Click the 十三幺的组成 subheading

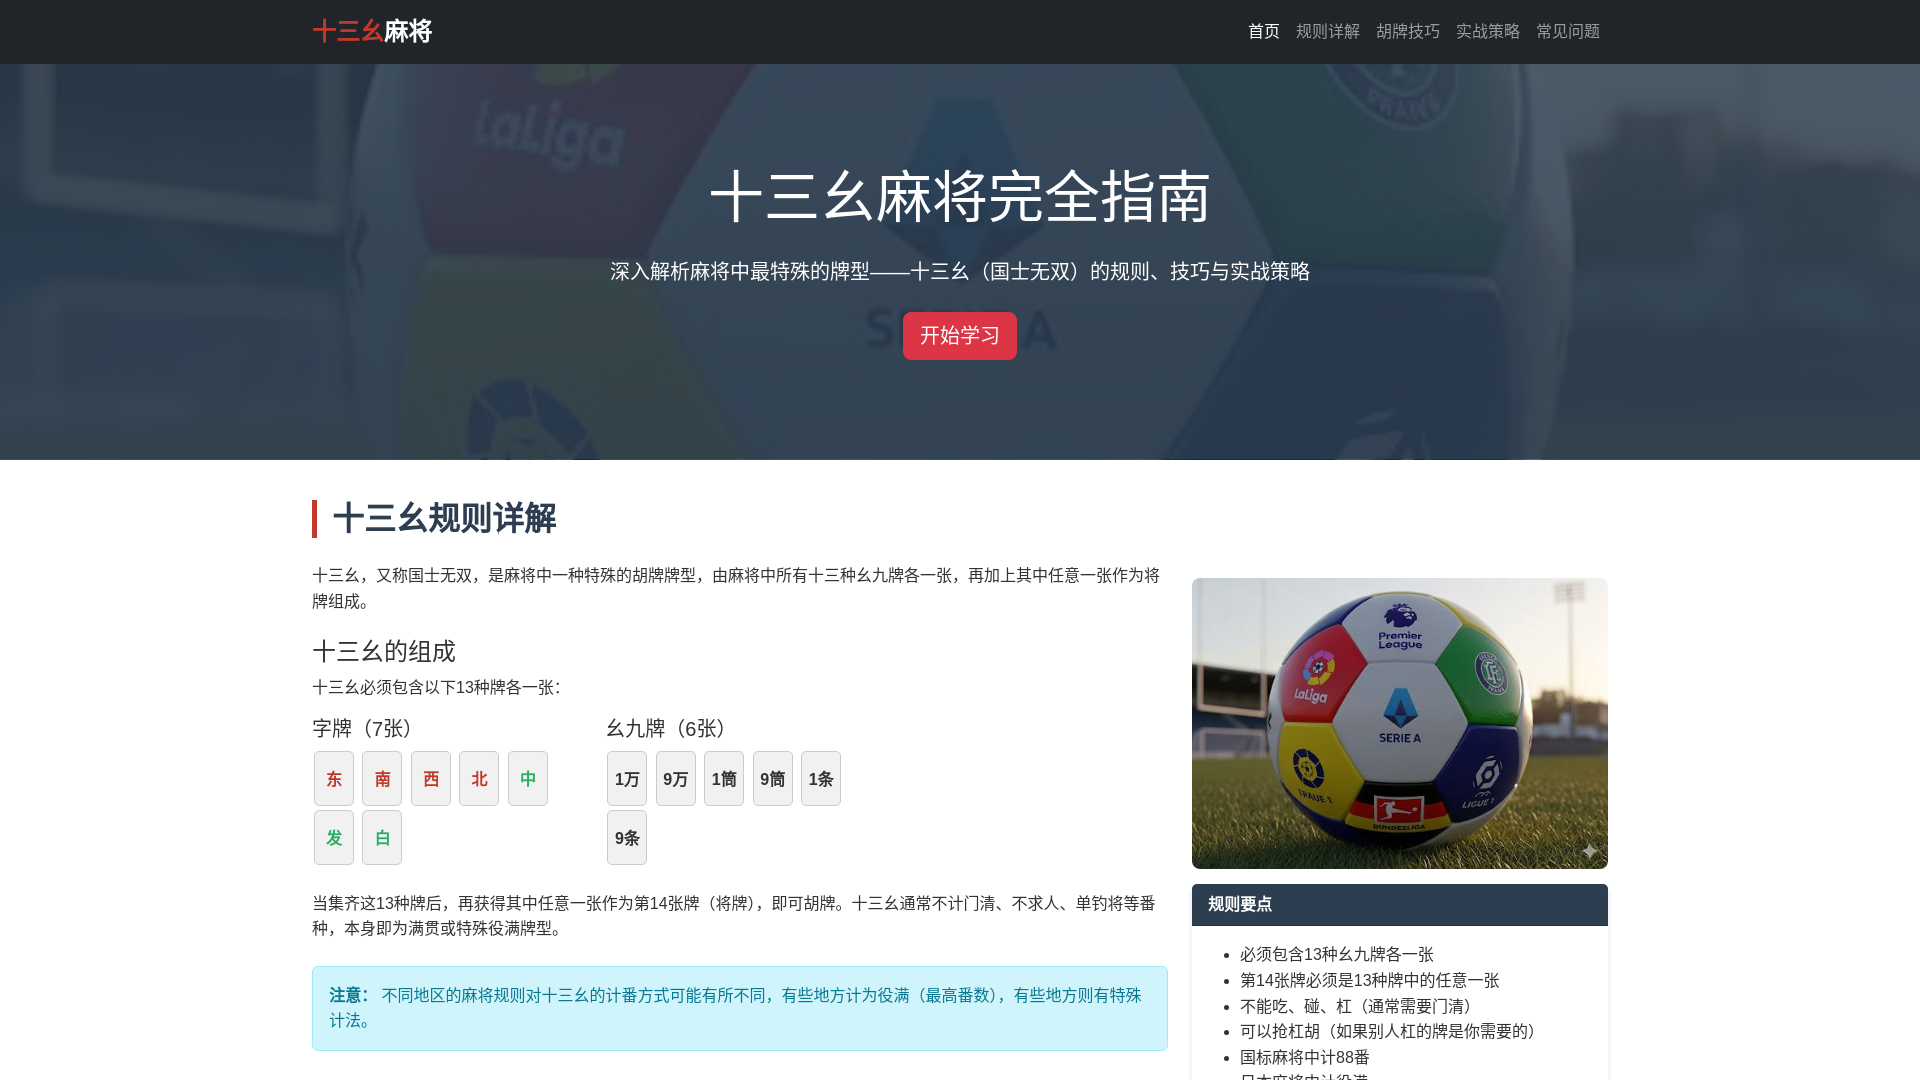tap(384, 652)
